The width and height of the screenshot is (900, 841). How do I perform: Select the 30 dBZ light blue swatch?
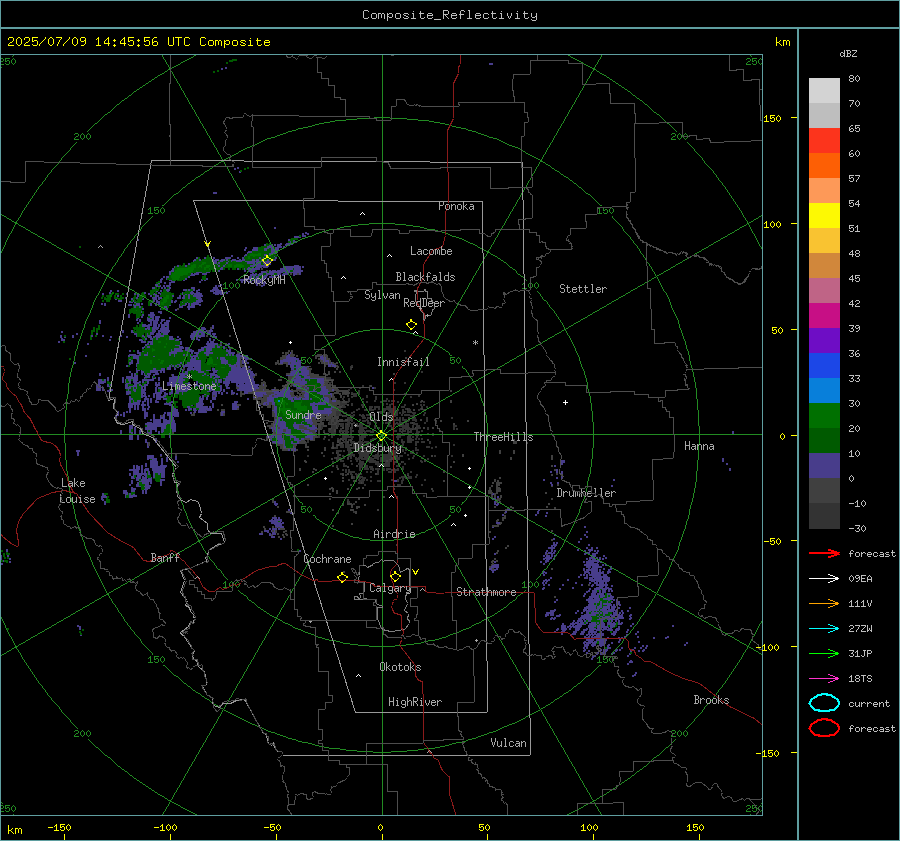(x=824, y=390)
